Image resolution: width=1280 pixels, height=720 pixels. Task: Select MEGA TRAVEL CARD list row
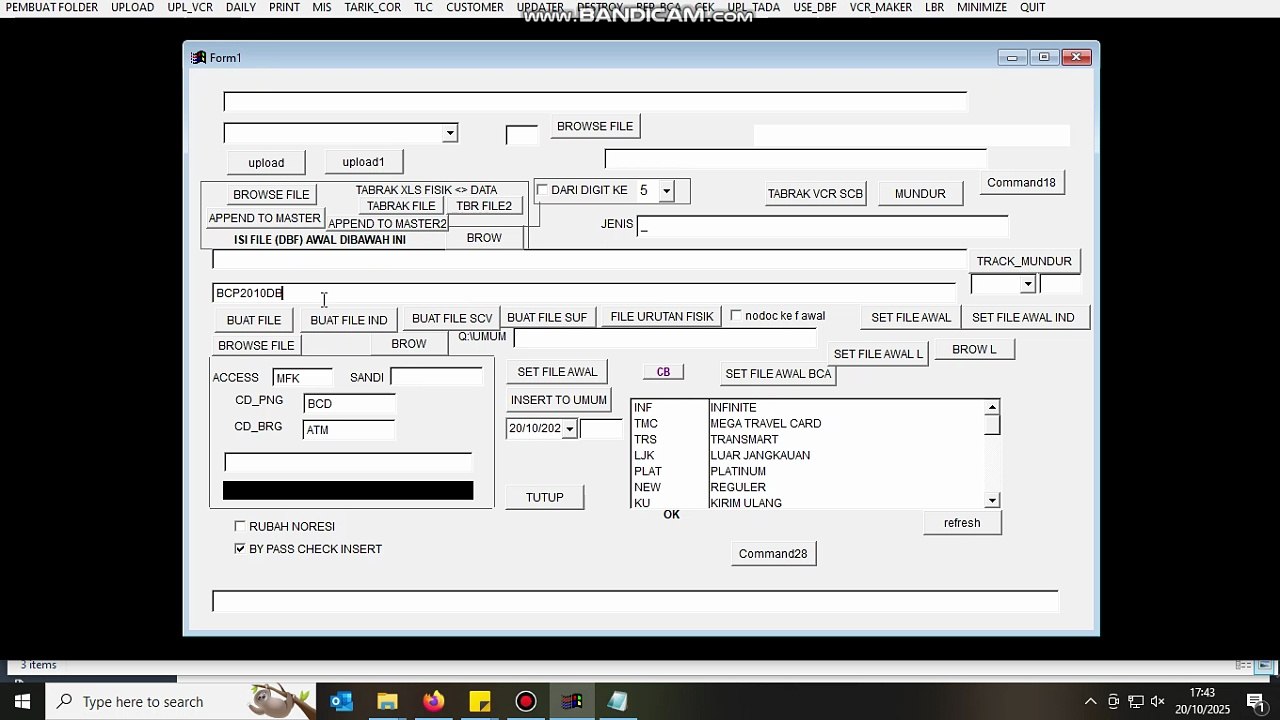pos(807,424)
